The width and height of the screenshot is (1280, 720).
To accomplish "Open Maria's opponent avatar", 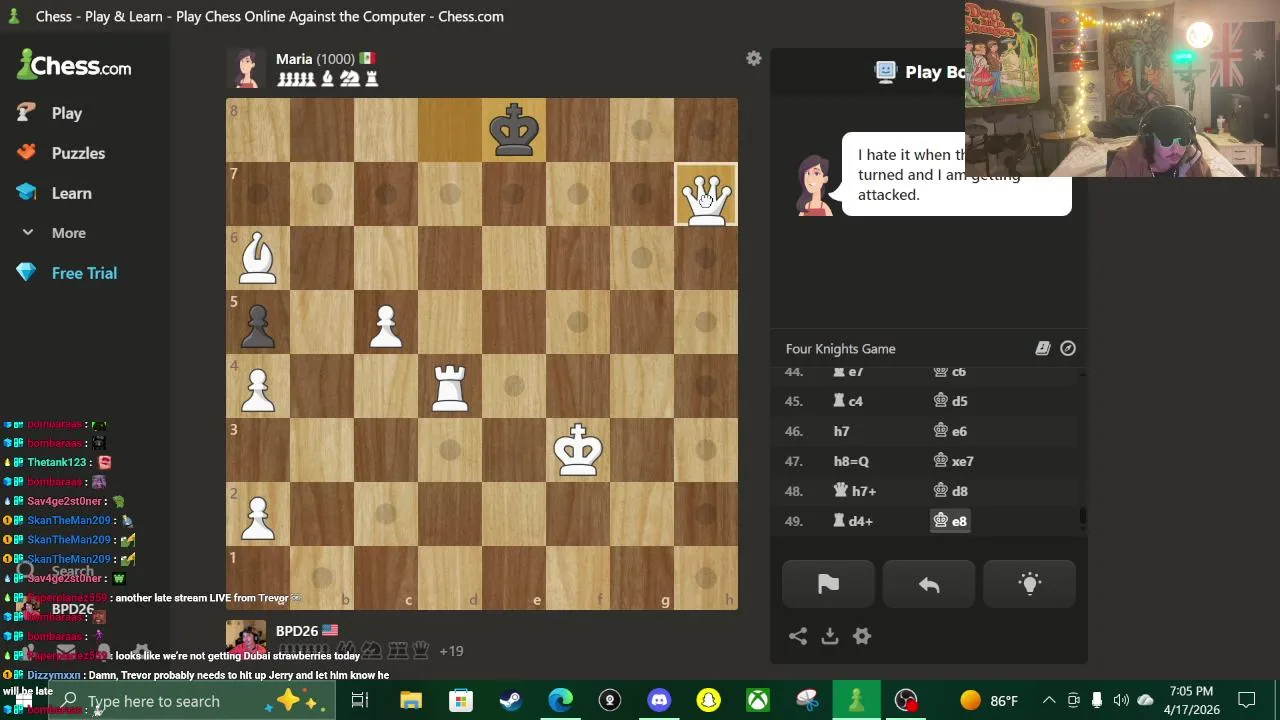I will [x=246, y=68].
